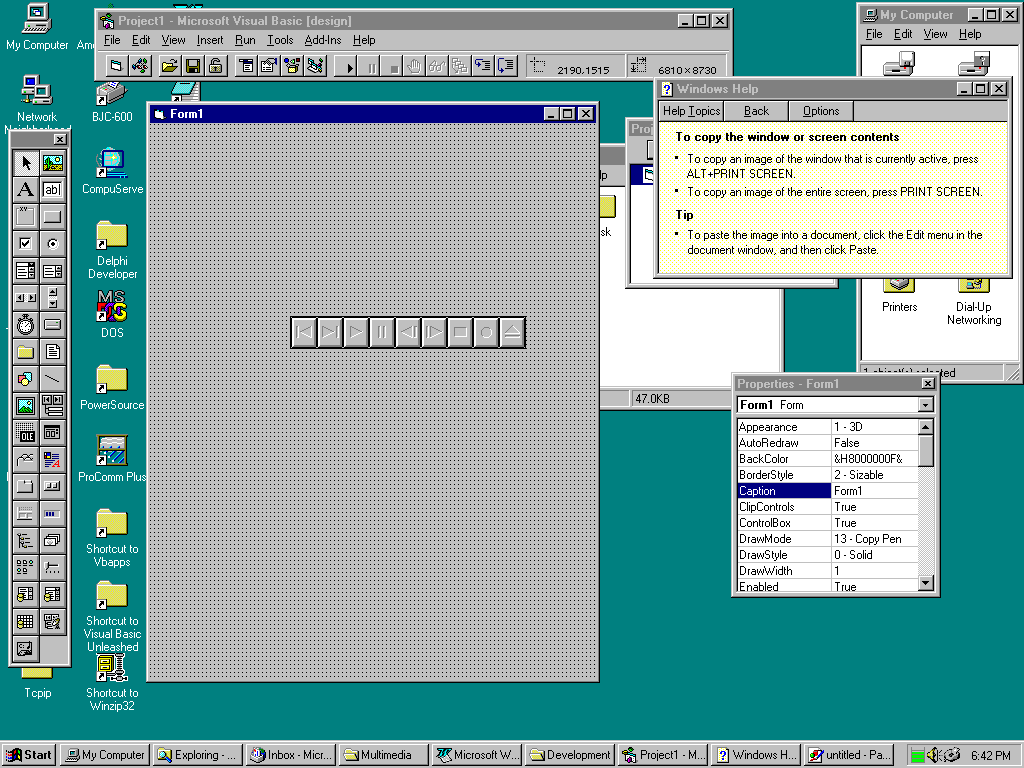The width and height of the screenshot is (1024, 768).
Task: Expand the Form1 object dropdown in Properties
Action: (x=925, y=405)
